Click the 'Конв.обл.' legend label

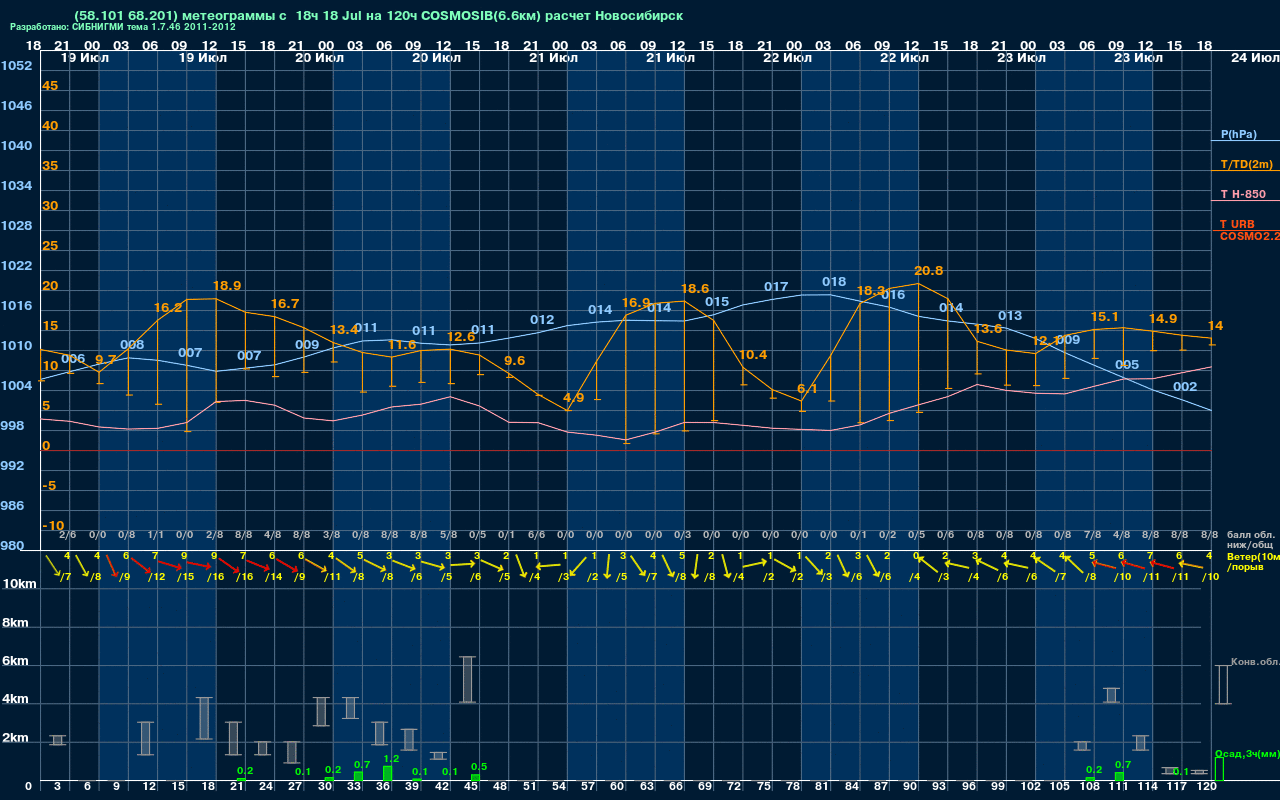1255,662
